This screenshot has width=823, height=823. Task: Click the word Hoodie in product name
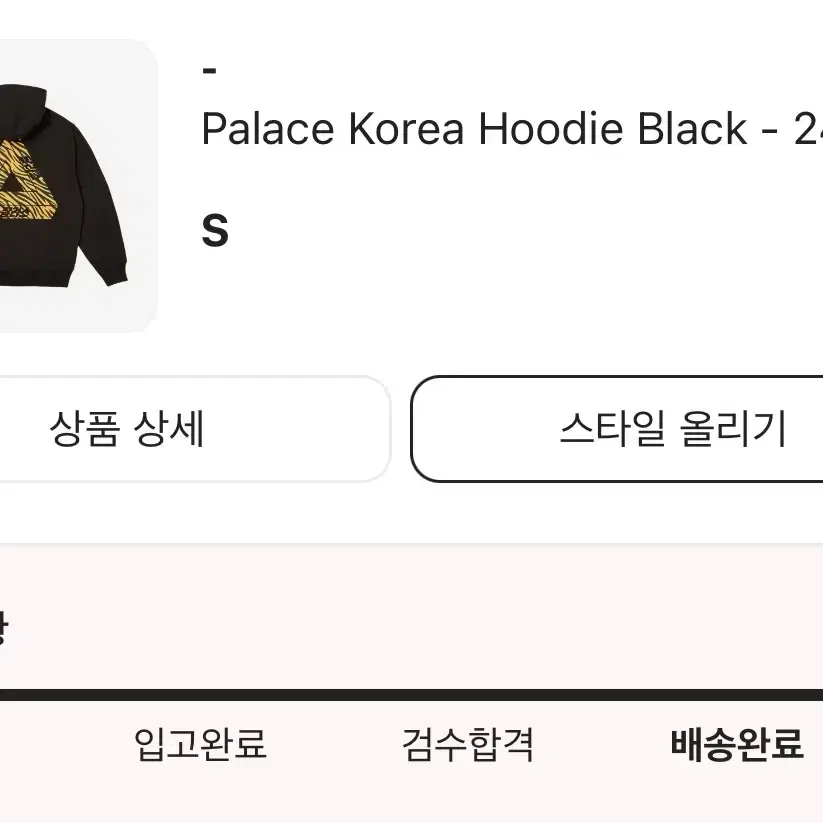pos(551,129)
